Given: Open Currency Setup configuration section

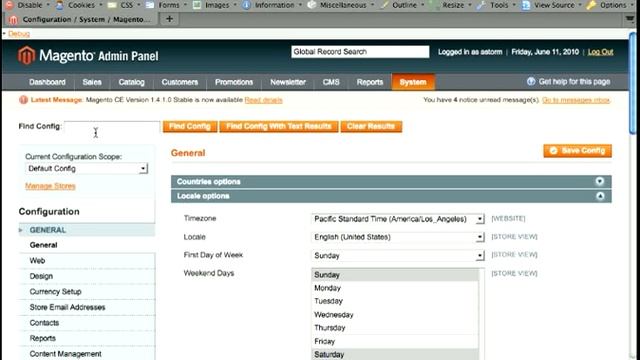Looking at the screenshot, I should 87,291.
